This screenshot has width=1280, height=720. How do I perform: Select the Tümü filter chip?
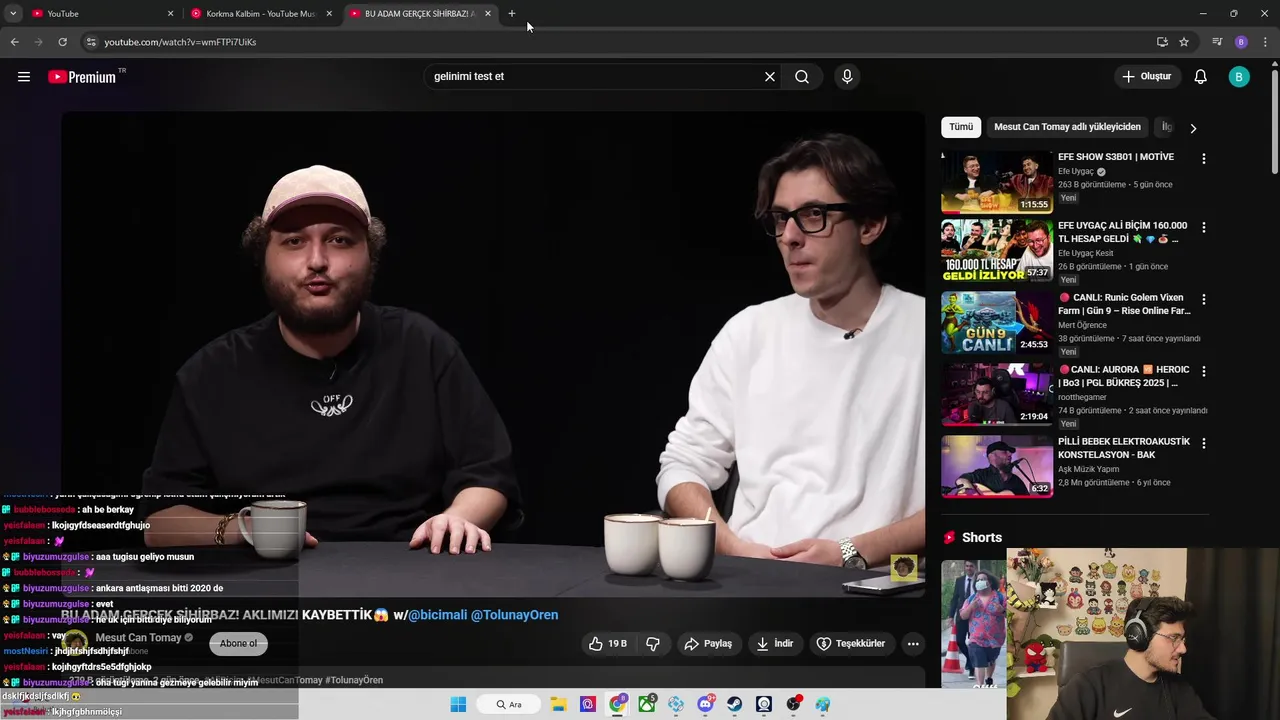tap(961, 127)
